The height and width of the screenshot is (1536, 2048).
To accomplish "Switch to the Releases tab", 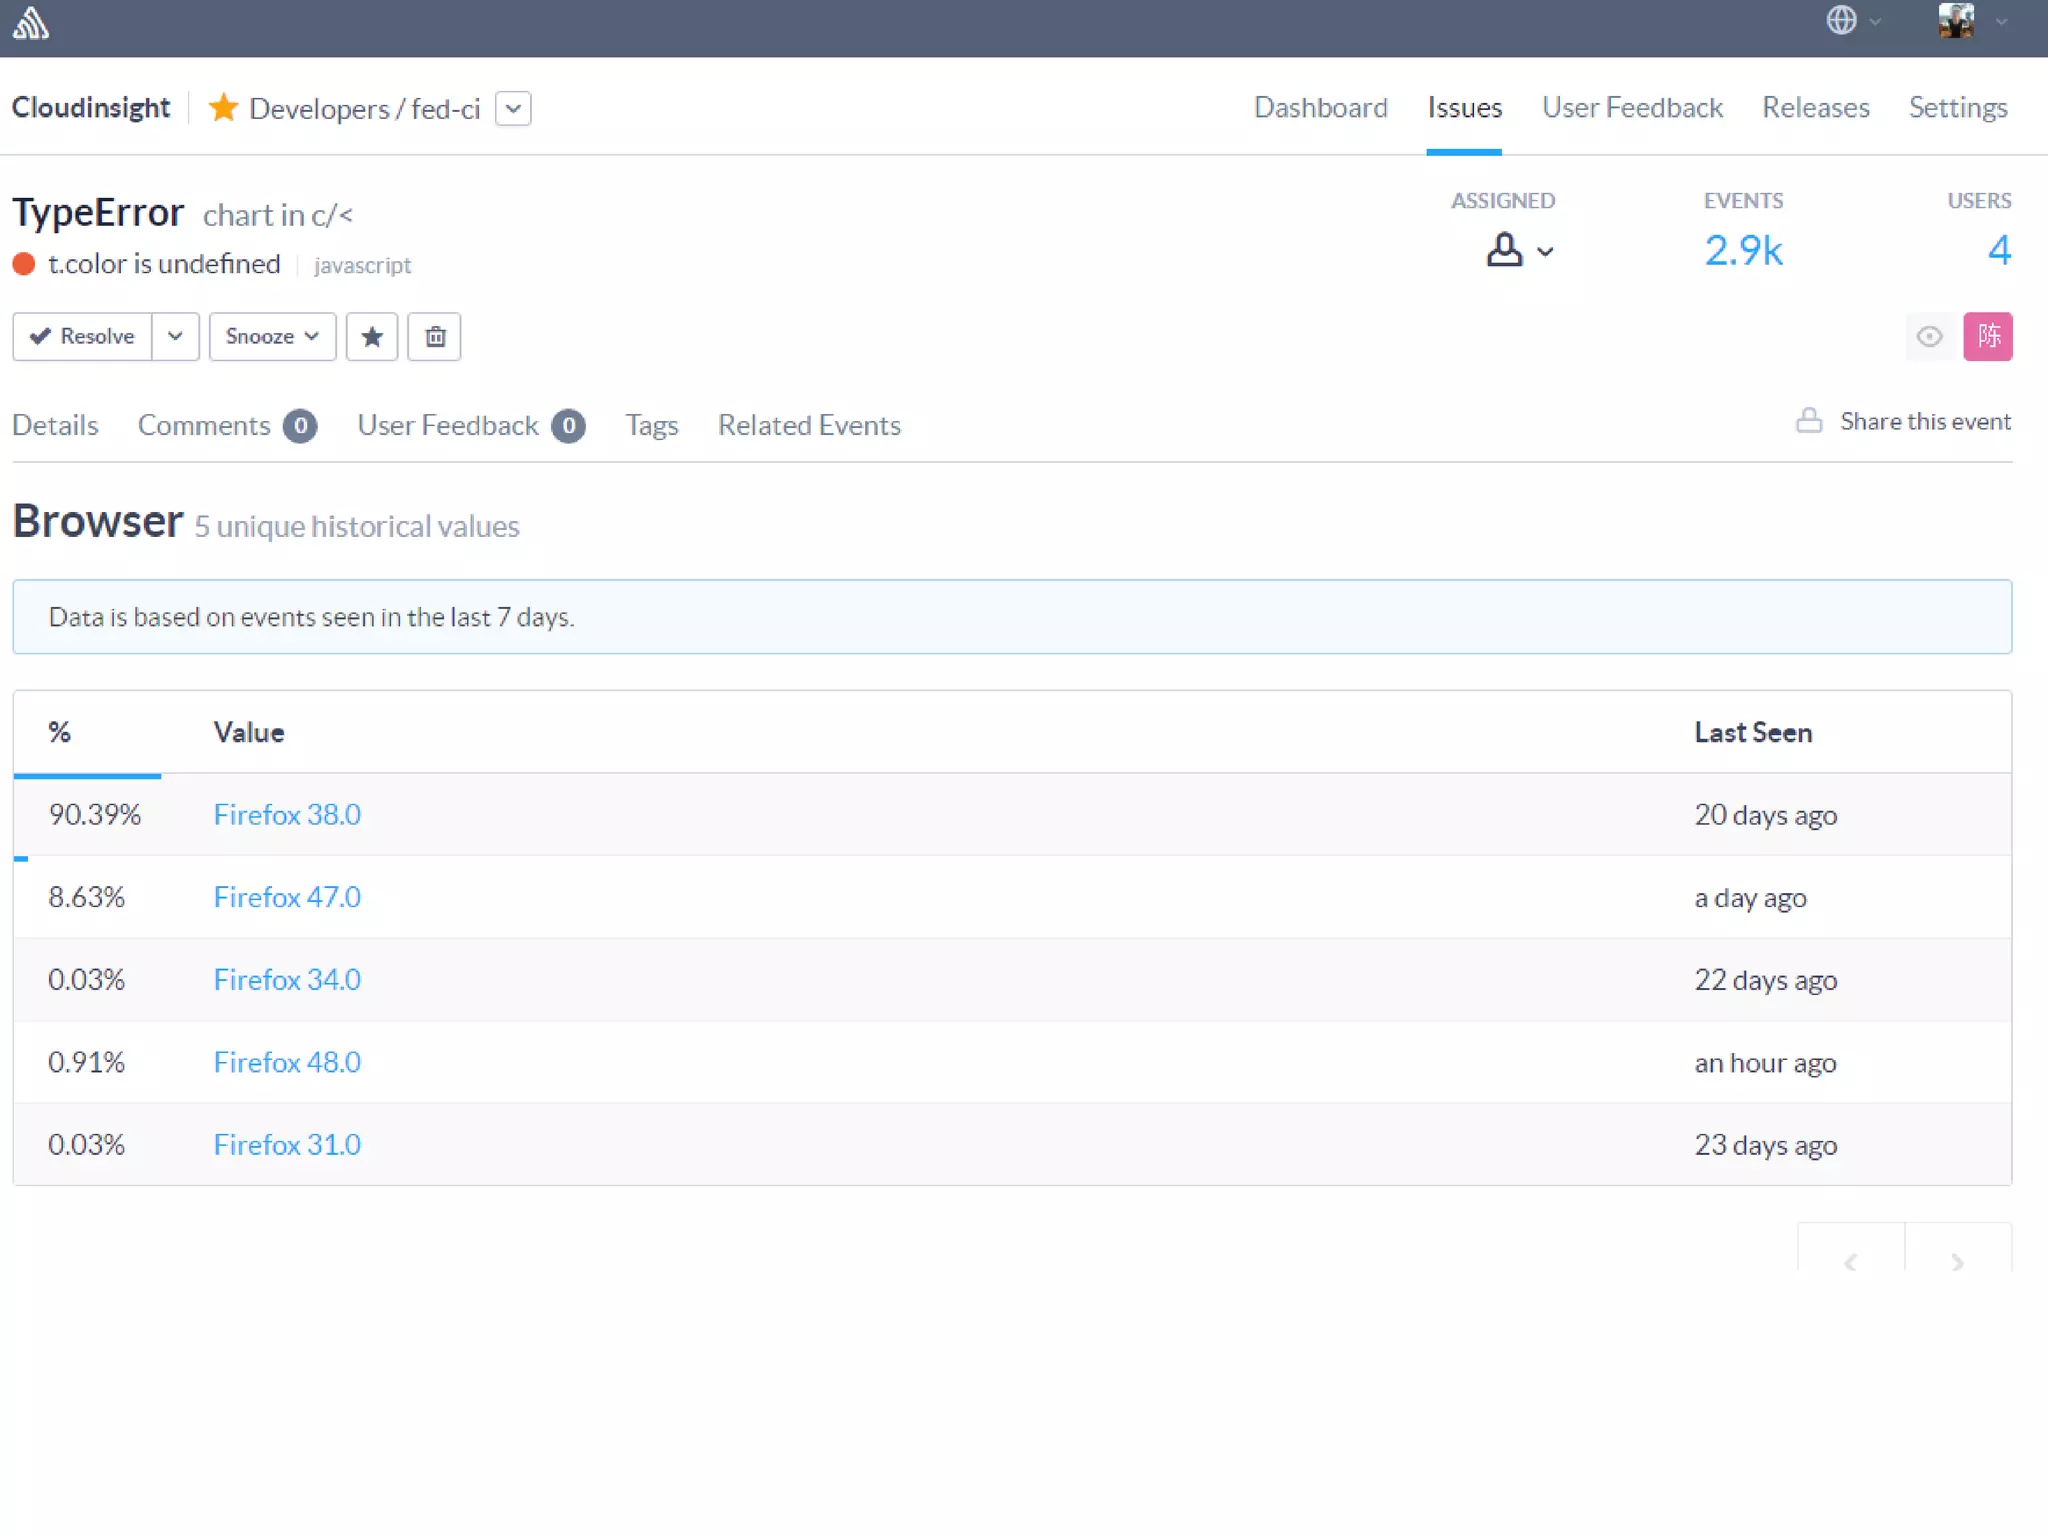I will coord(1815,107).
